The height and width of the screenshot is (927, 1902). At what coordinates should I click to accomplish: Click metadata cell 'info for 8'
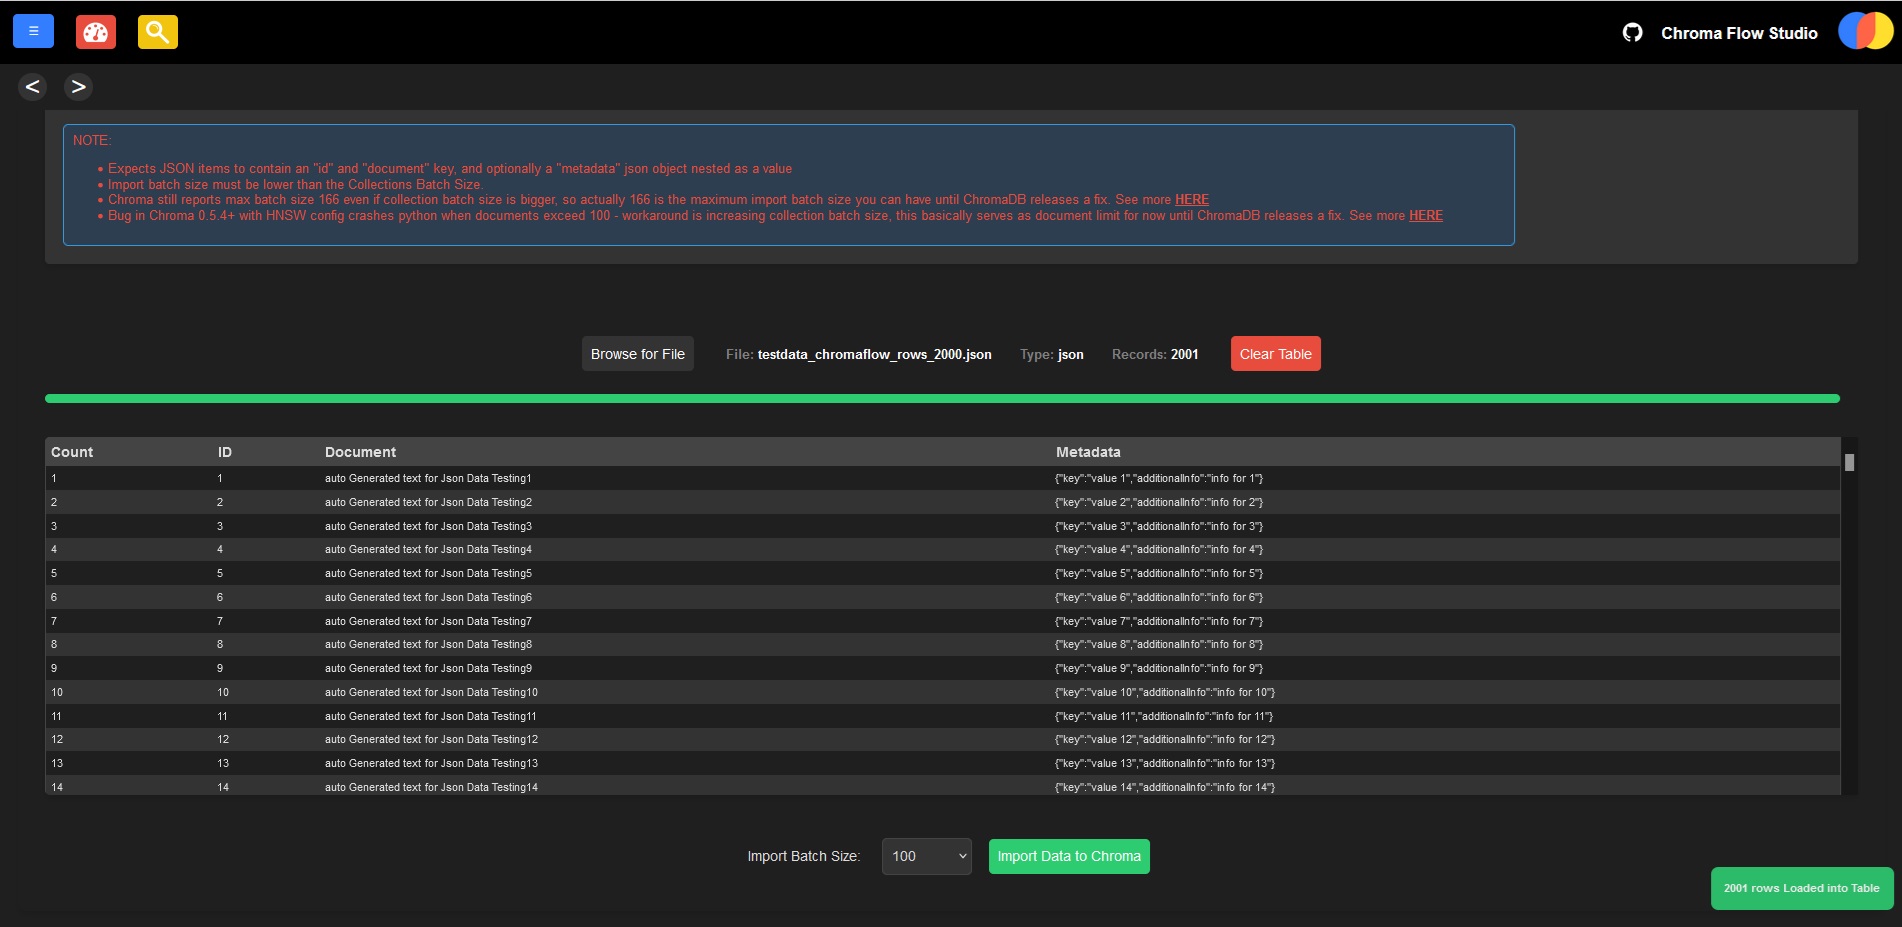(1159, 645)
